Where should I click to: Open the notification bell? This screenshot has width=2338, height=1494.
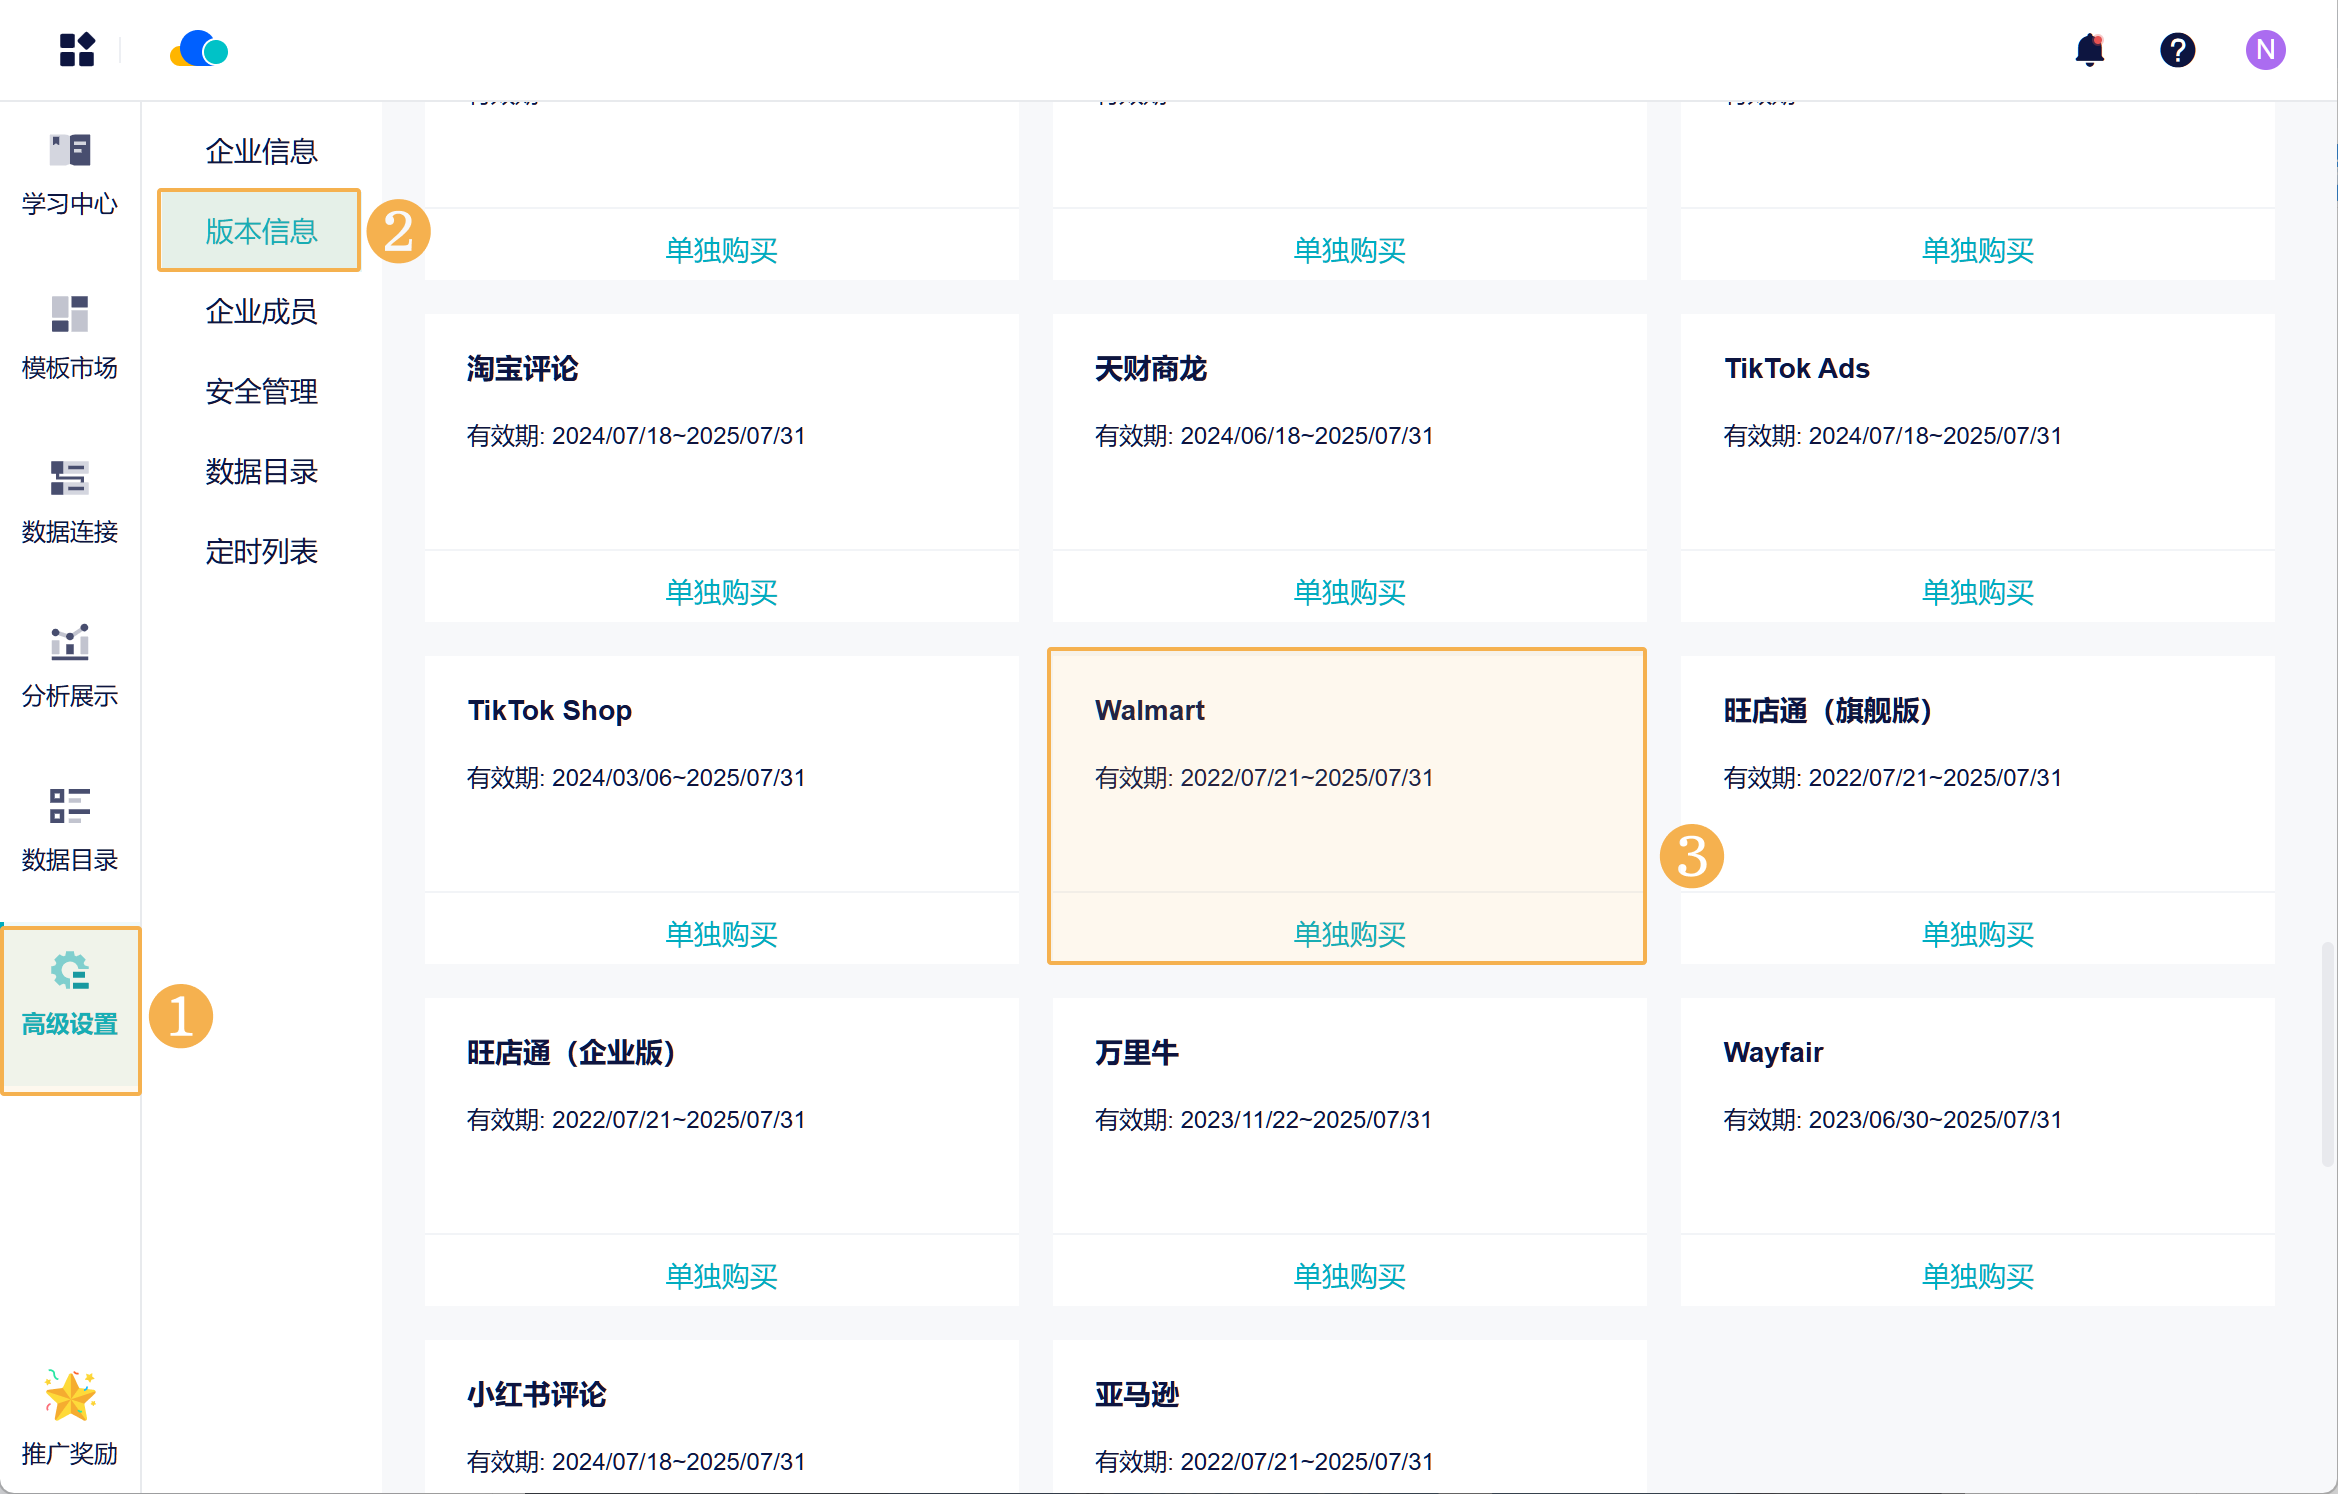point(2089,50)
